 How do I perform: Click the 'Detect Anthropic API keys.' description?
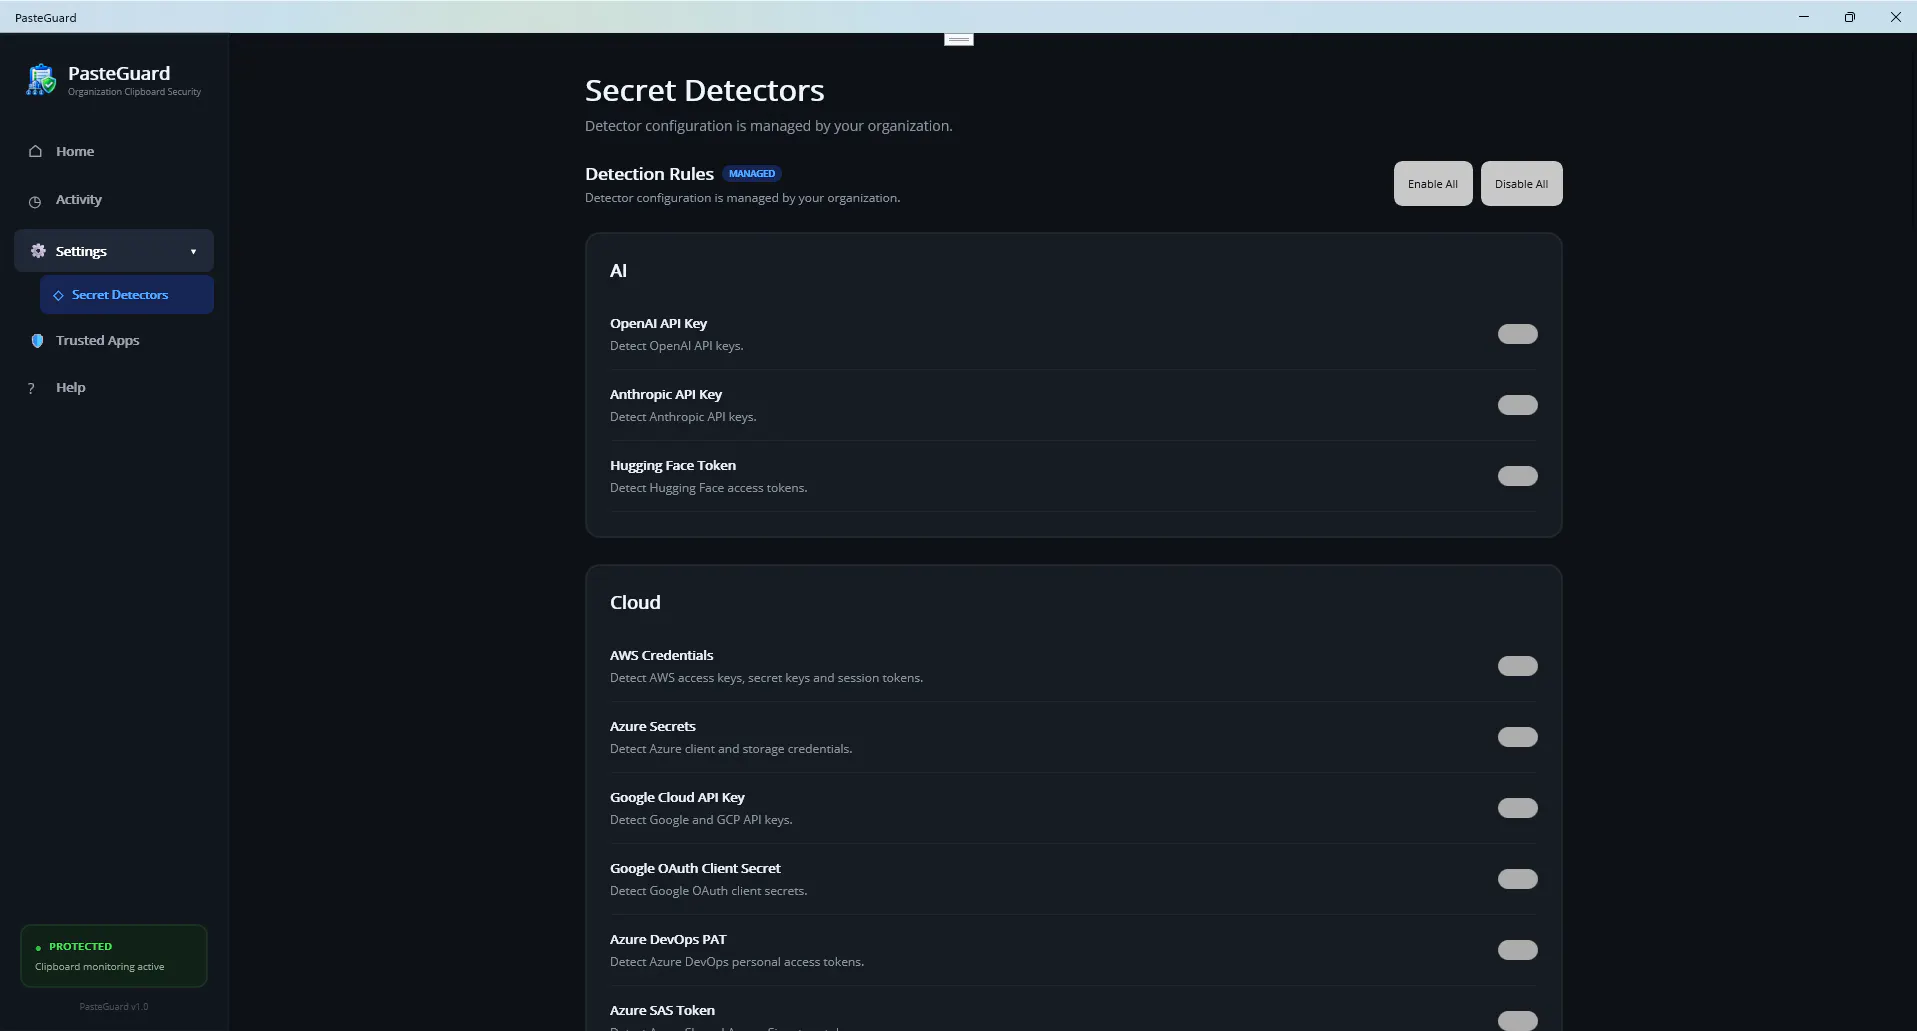click(683, 417)
